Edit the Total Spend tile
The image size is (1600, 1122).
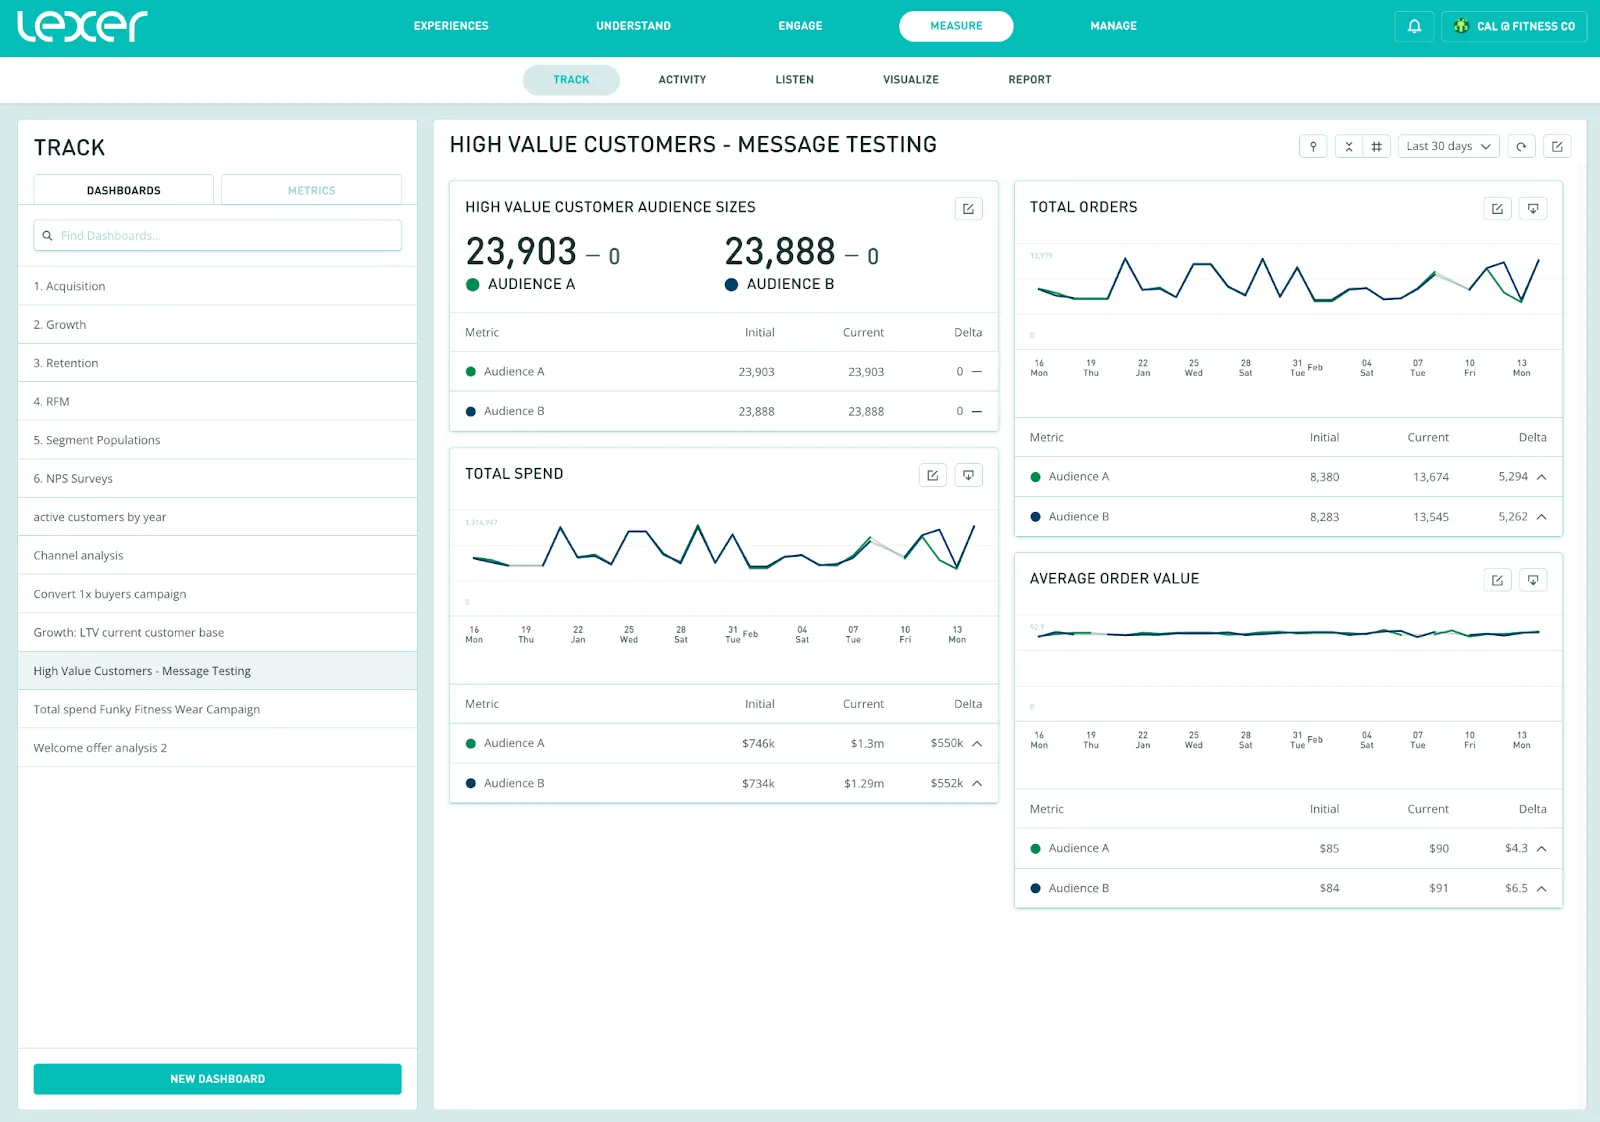tap(932, 475)
